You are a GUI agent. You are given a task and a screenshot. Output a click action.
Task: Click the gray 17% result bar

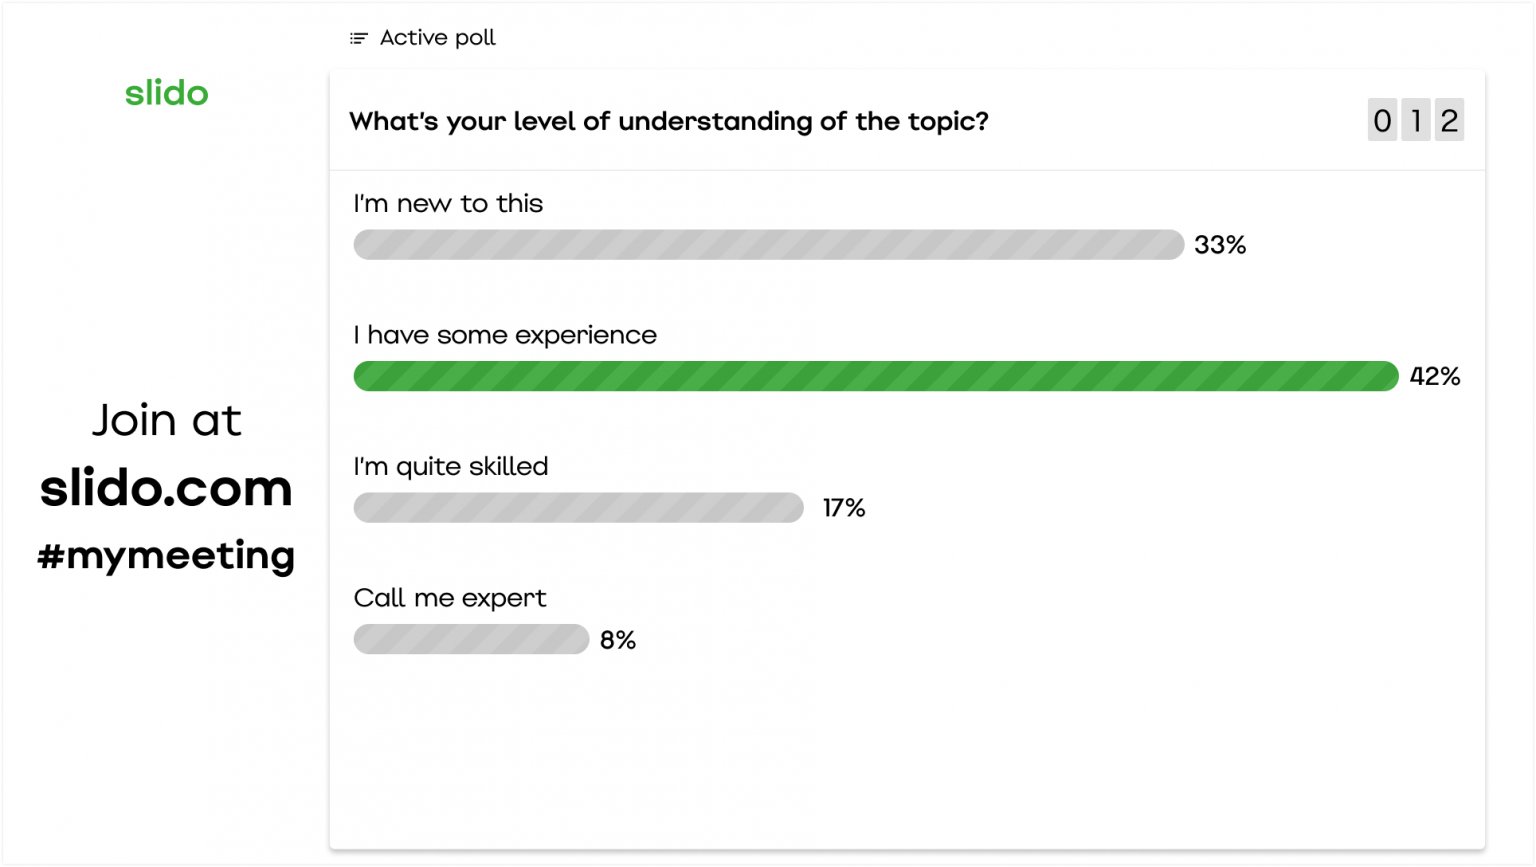click(578, 508)
